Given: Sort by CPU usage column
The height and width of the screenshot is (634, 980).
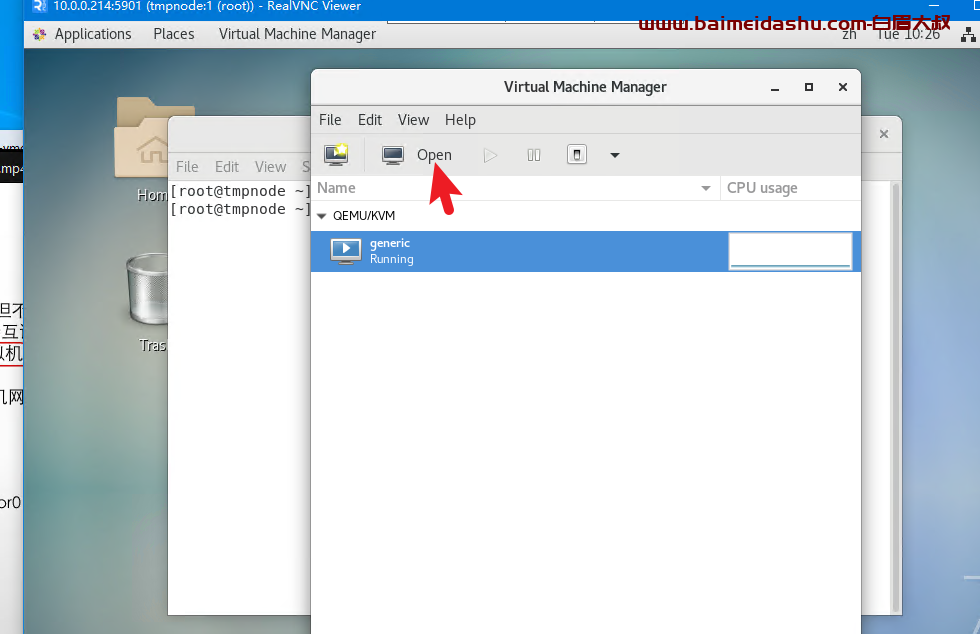Looking at the screenshot, I should [791, 188].
